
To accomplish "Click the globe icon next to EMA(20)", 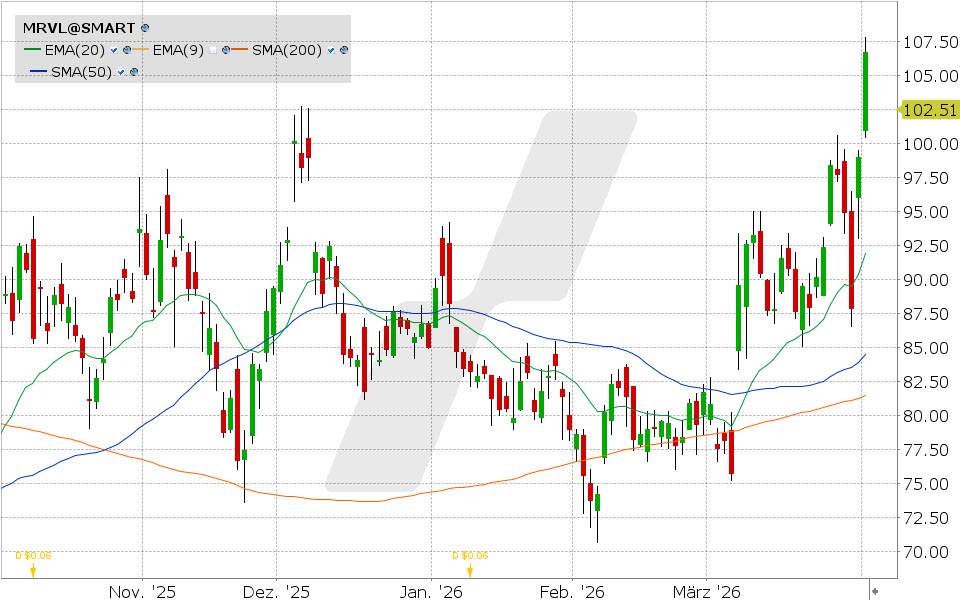I will point(126,50).
